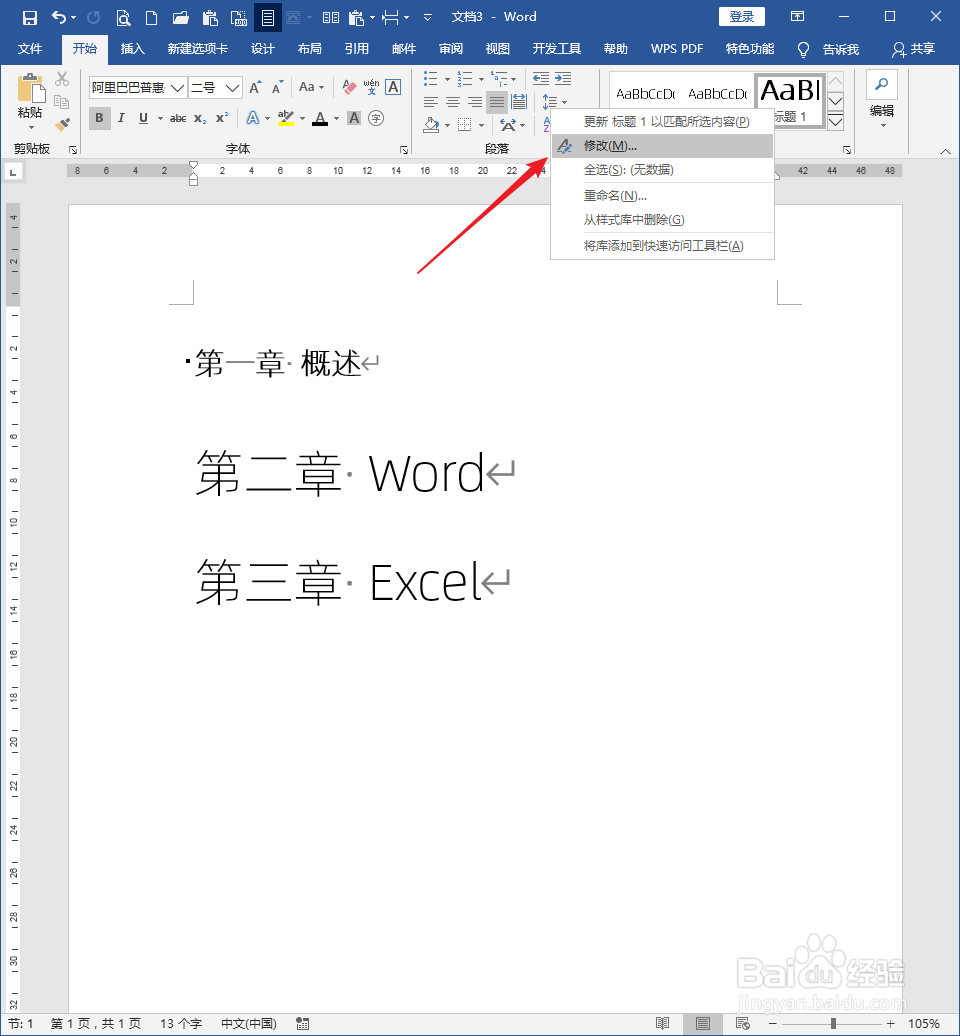Click 将库添加到快速访问工具栏(A) entry
The width and height of the screenshot is (960, 1036).
662,246
